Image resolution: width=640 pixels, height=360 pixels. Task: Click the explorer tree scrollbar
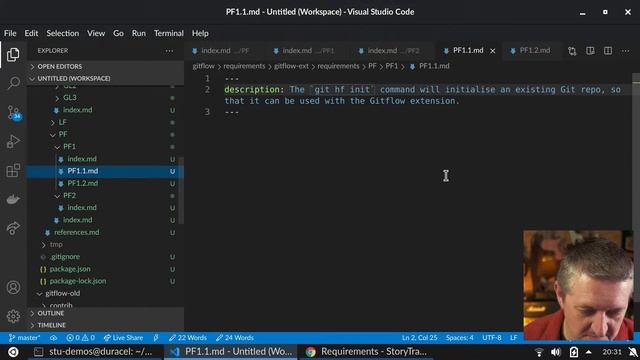point(182,191)
